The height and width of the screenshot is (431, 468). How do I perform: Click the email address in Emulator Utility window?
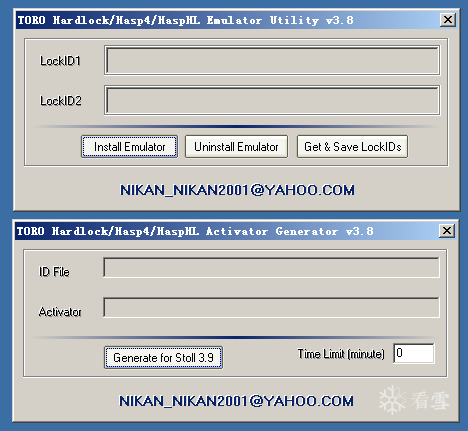click(237, 190)
